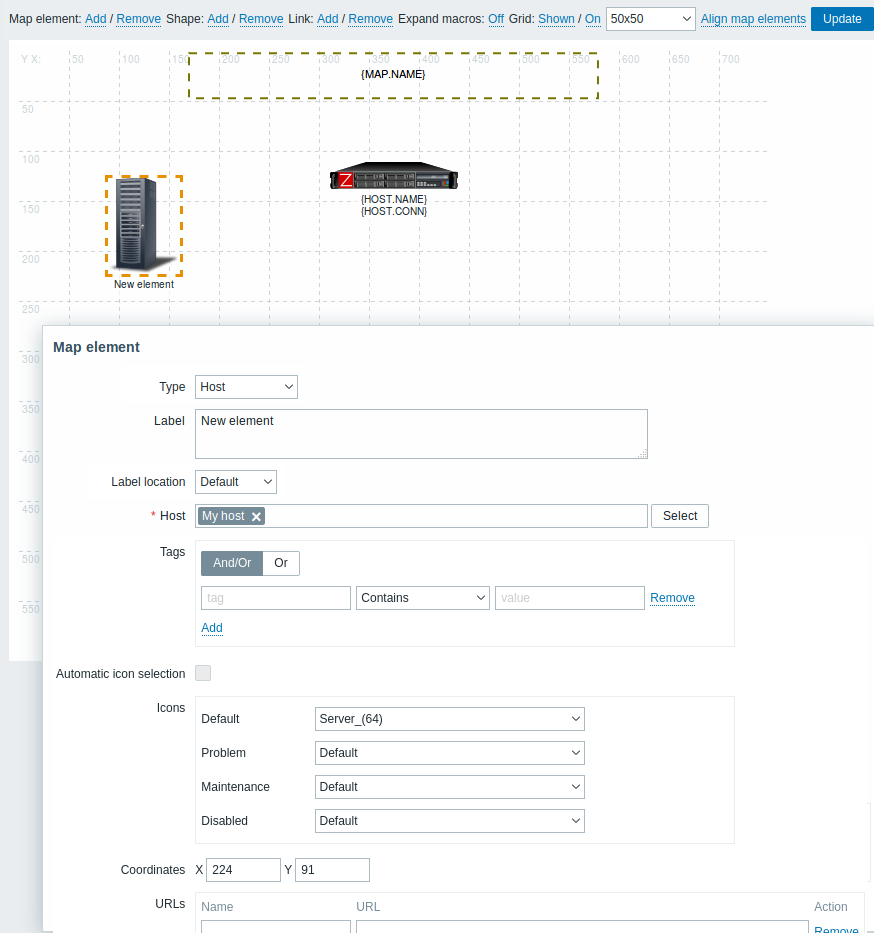Viewport: 874px width, 933px height.
Task: Click Add link for Shape
Action: tap(218, 19)
